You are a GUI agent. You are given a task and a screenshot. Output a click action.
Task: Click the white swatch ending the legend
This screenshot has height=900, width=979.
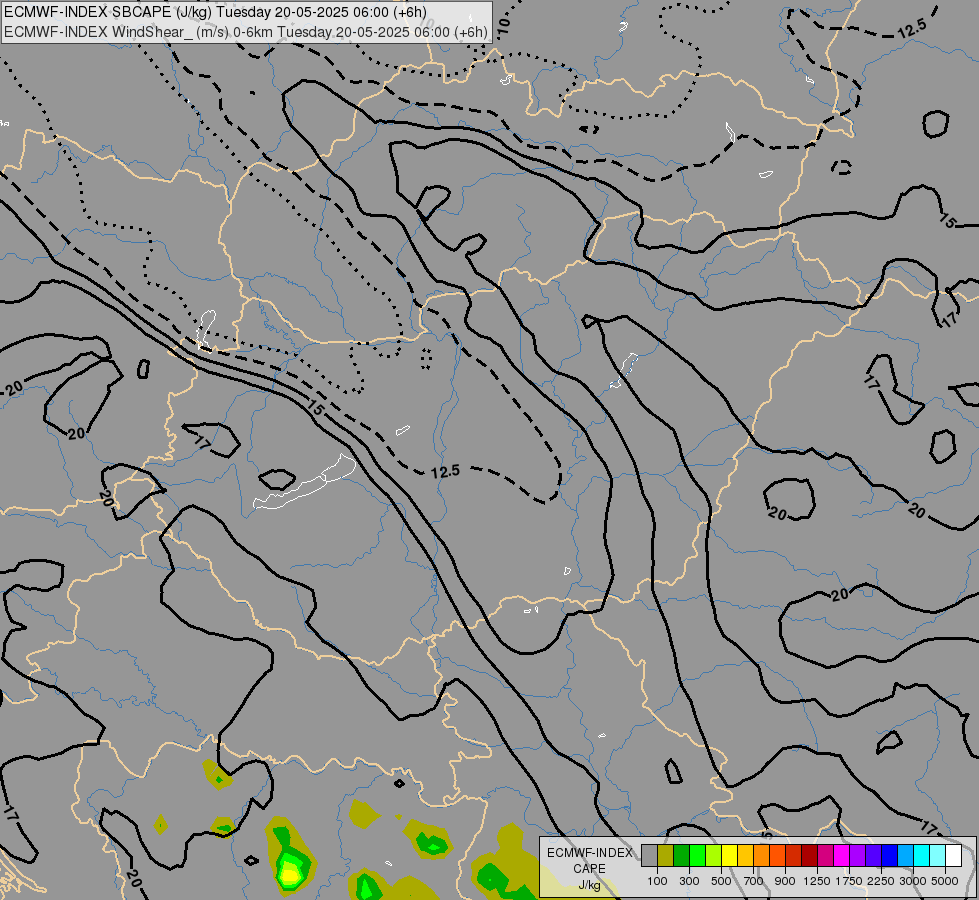tap(954, 855)
